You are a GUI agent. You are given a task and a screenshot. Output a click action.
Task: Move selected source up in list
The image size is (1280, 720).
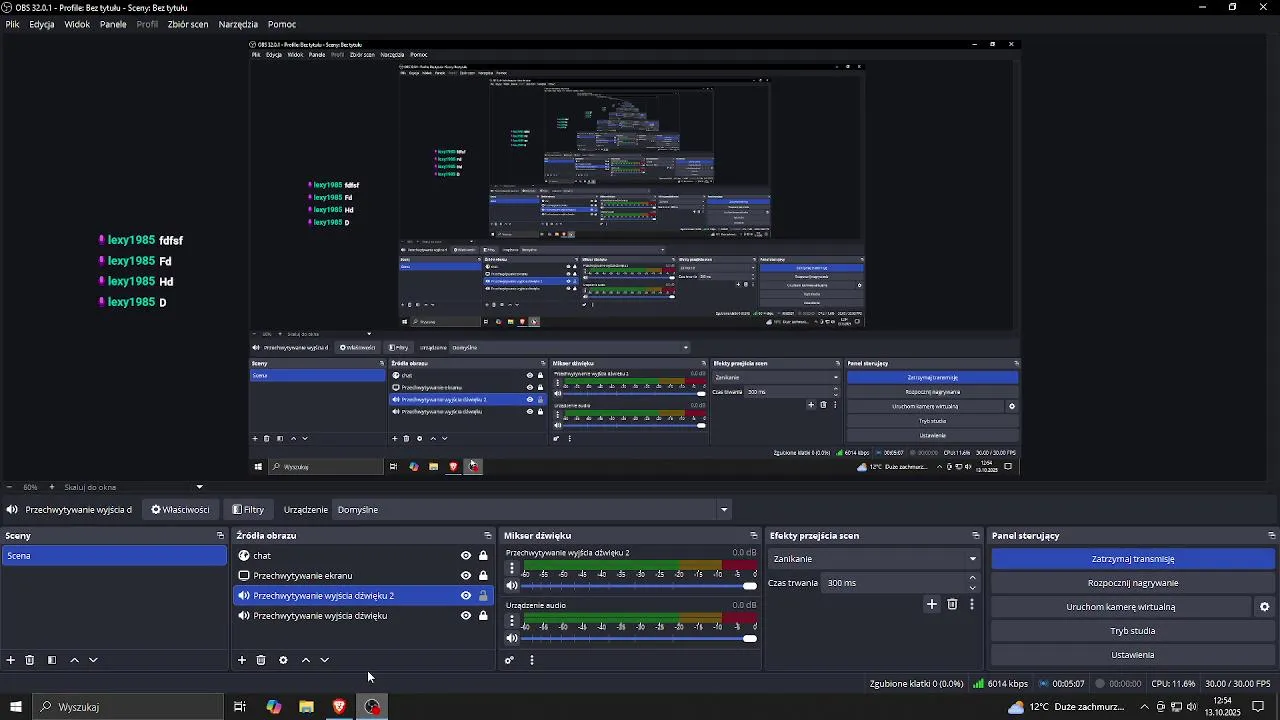[x=306, y=660]
